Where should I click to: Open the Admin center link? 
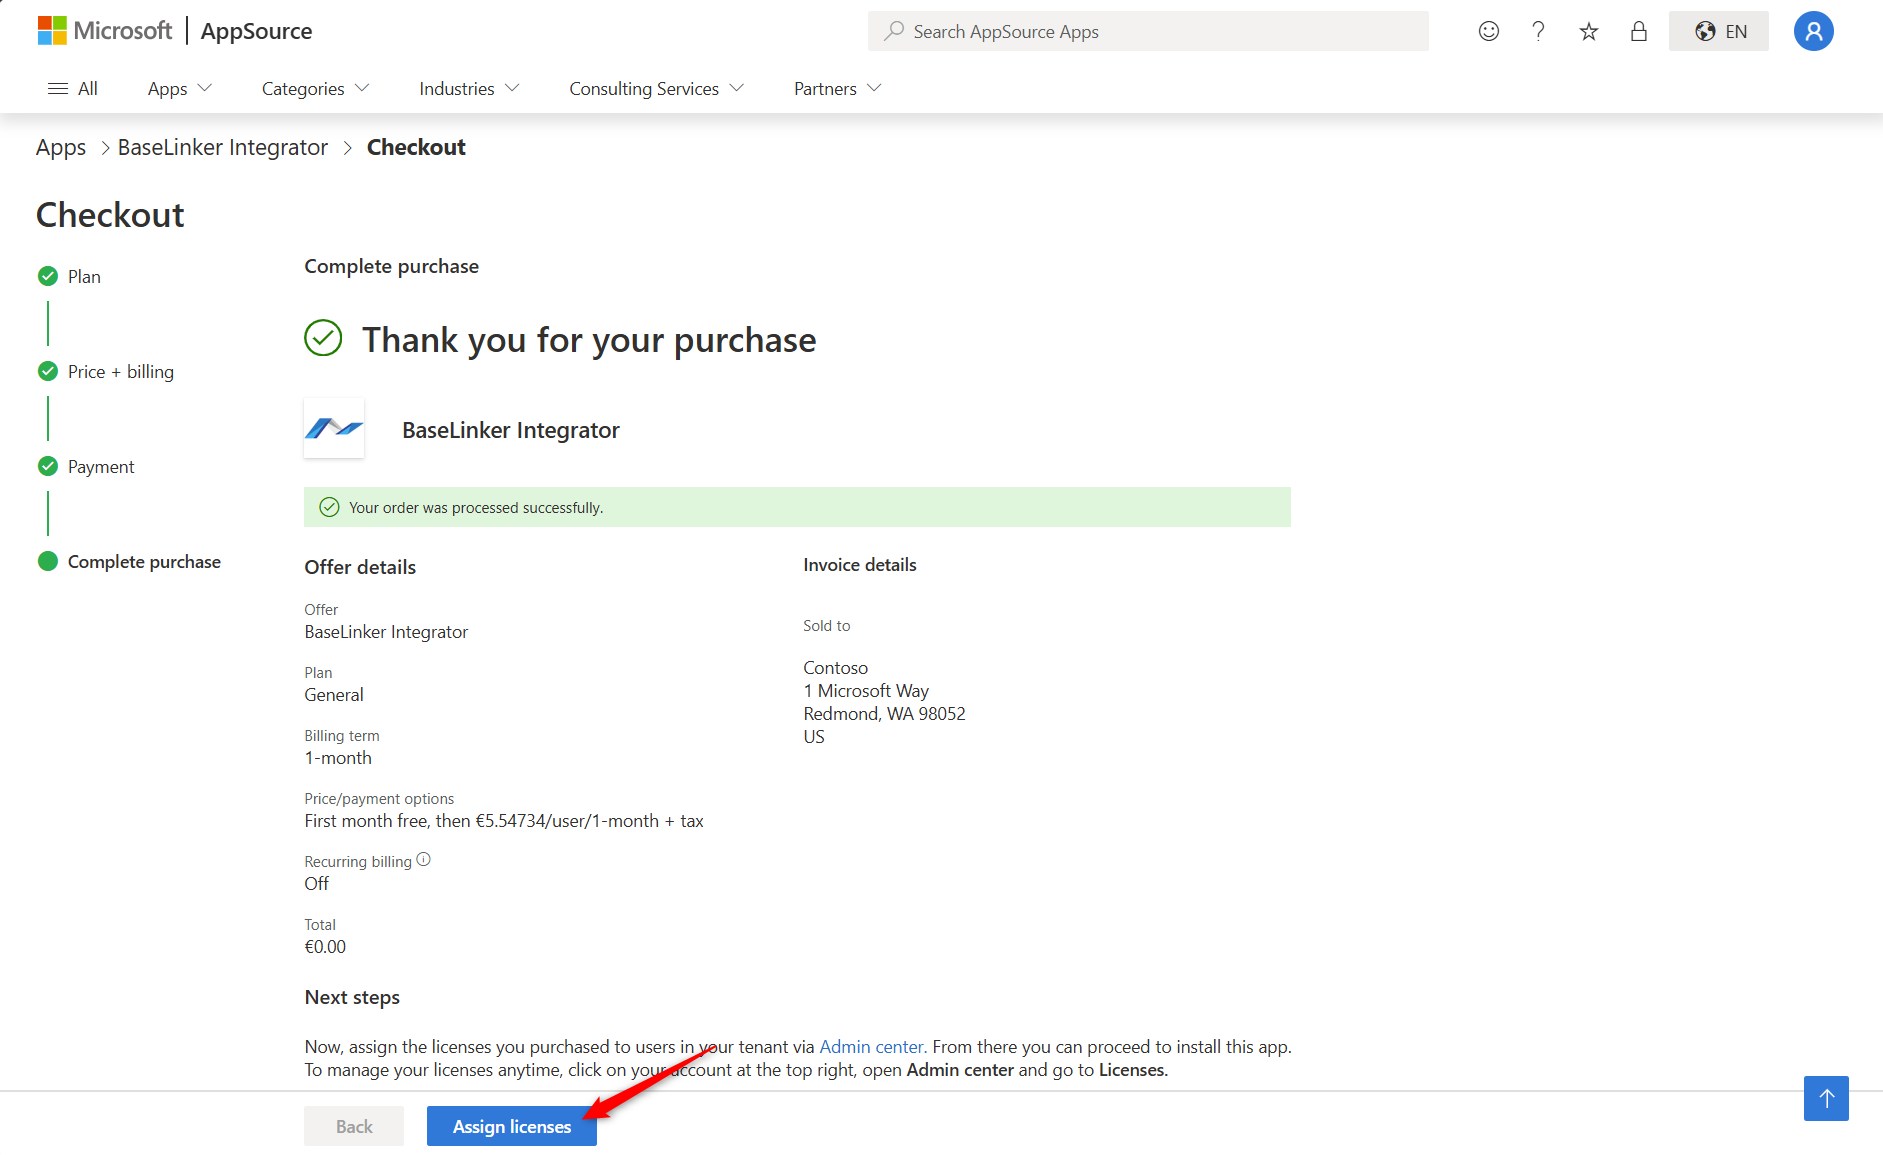pos(871,1046)
